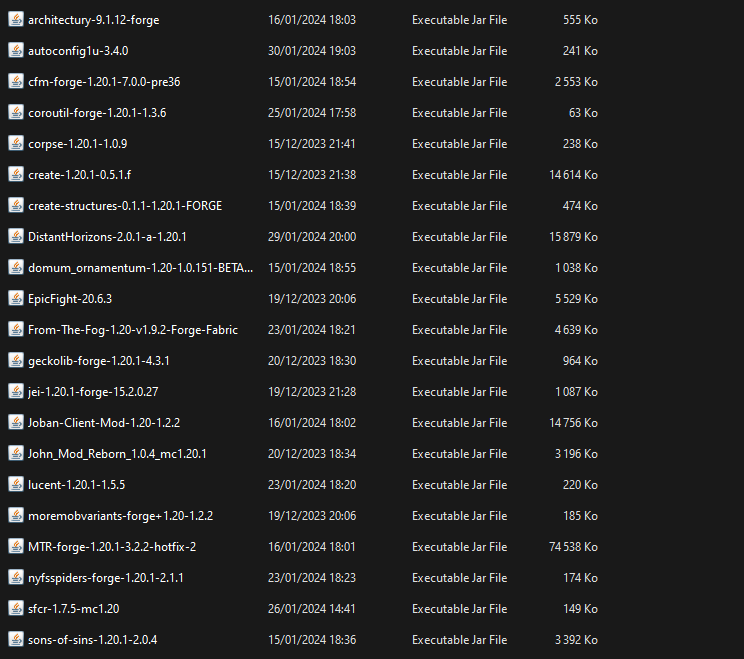This screenshot has height=659, width=744.
Task: Click the file name cfm-forge-1.20.1-7.0.0-pre36
Action: click(104, 82)
